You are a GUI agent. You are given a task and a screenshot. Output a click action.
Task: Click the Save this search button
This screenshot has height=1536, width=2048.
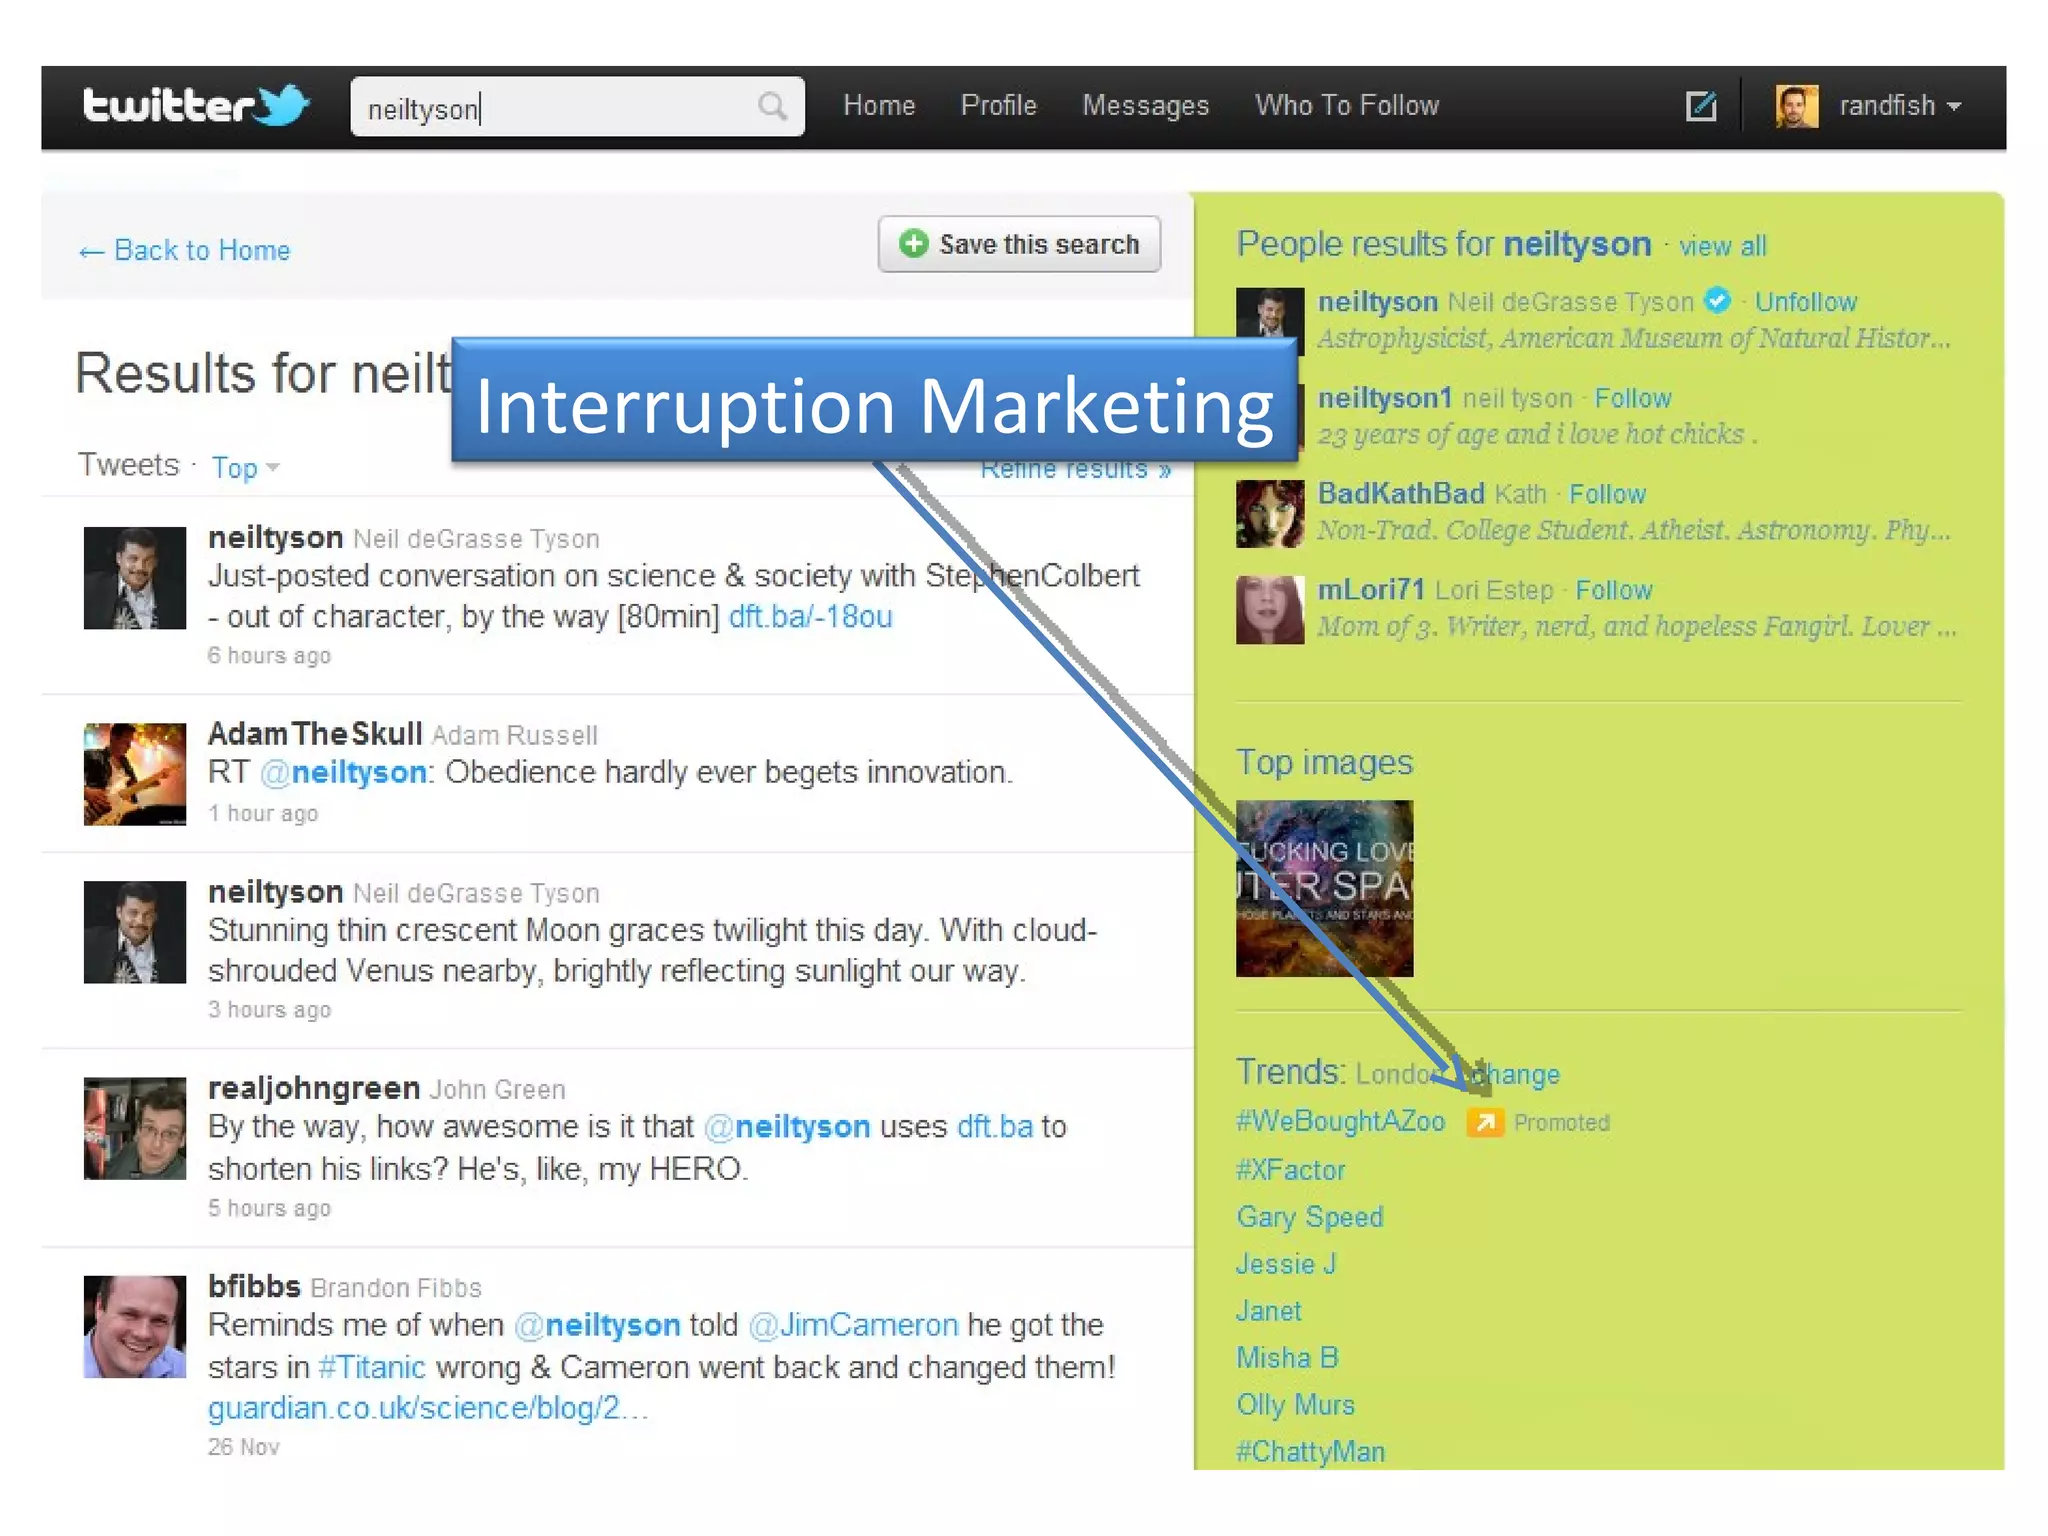click(x=1019, y=244)
